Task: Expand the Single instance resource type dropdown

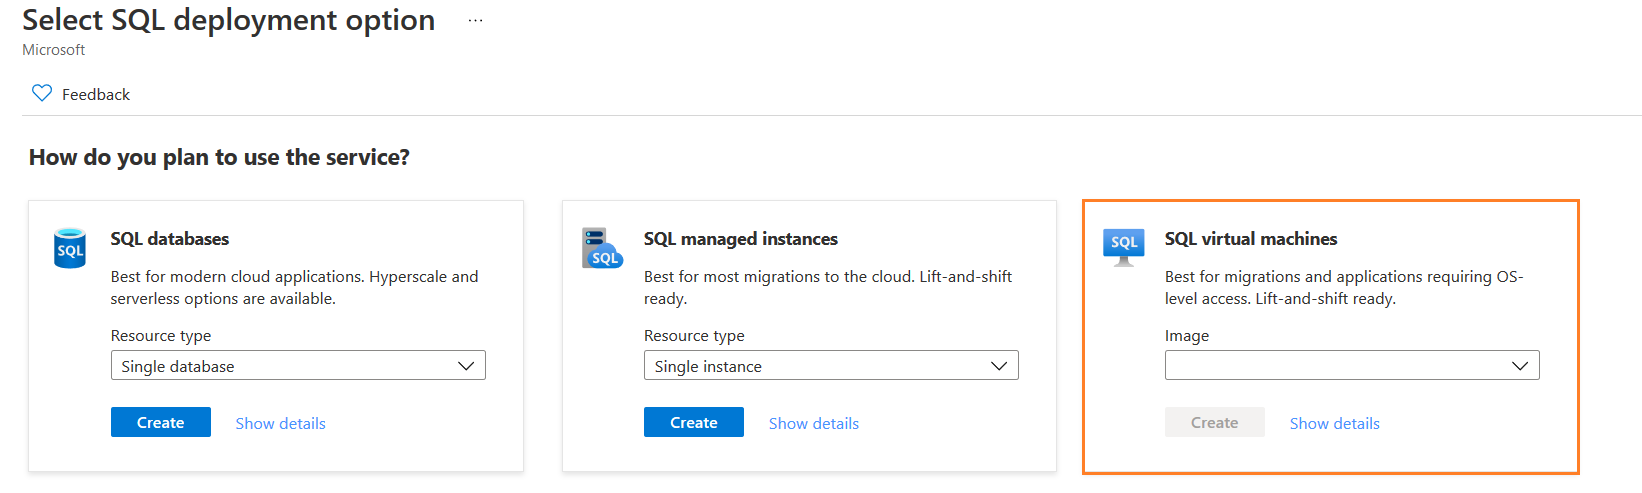Action: click(831, 366)
